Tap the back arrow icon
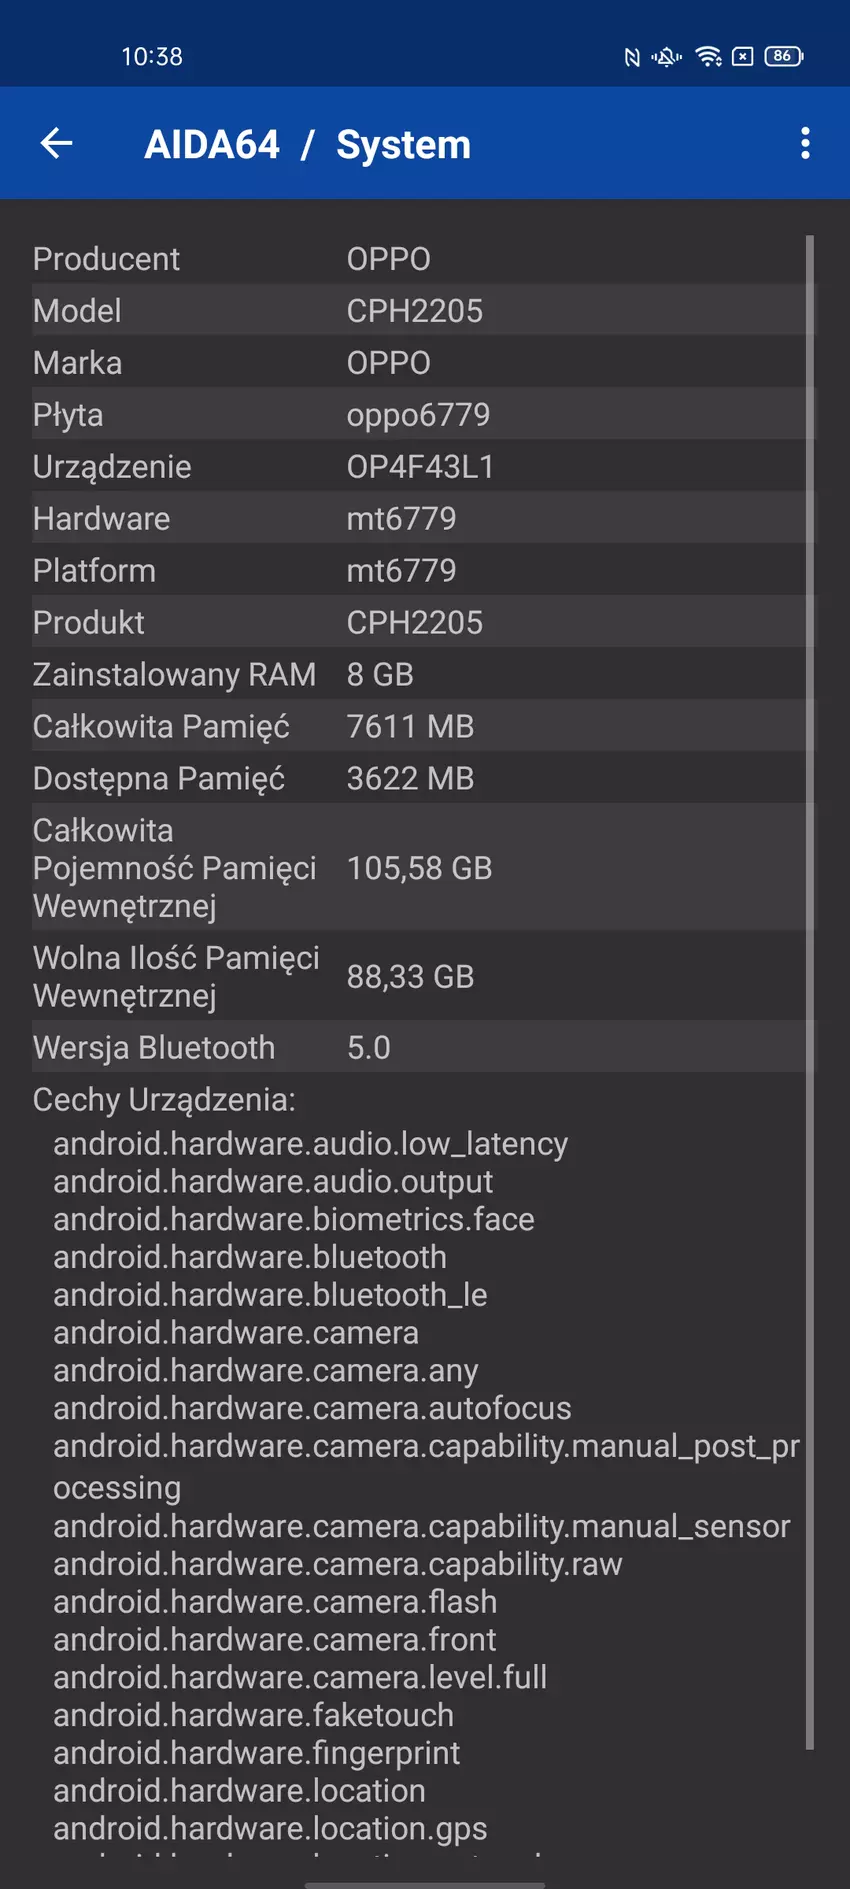 coord(57,144)
